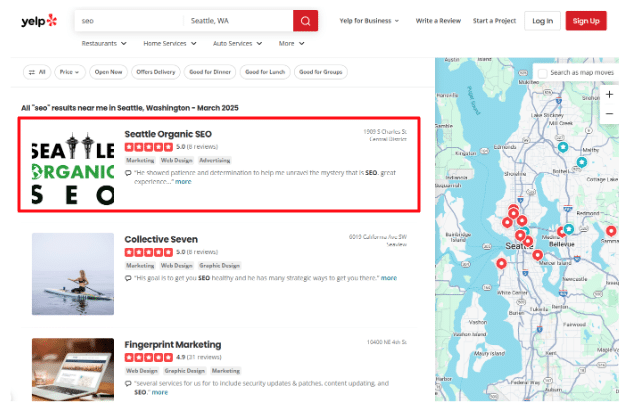Expand the Auto Services menu

[x=237, y=43]
